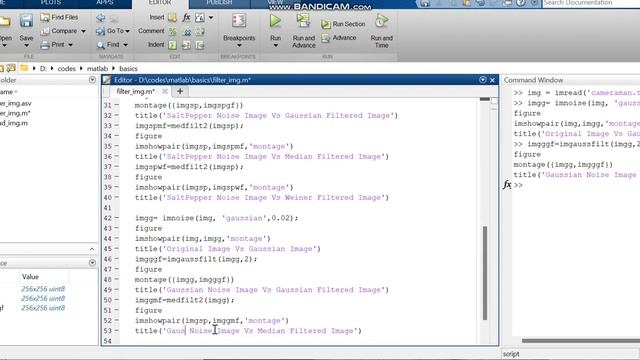The height and width of the screenshot is (360, 640).
Task: Select the EDITOR ribbon tab
Action: [160, 3]
